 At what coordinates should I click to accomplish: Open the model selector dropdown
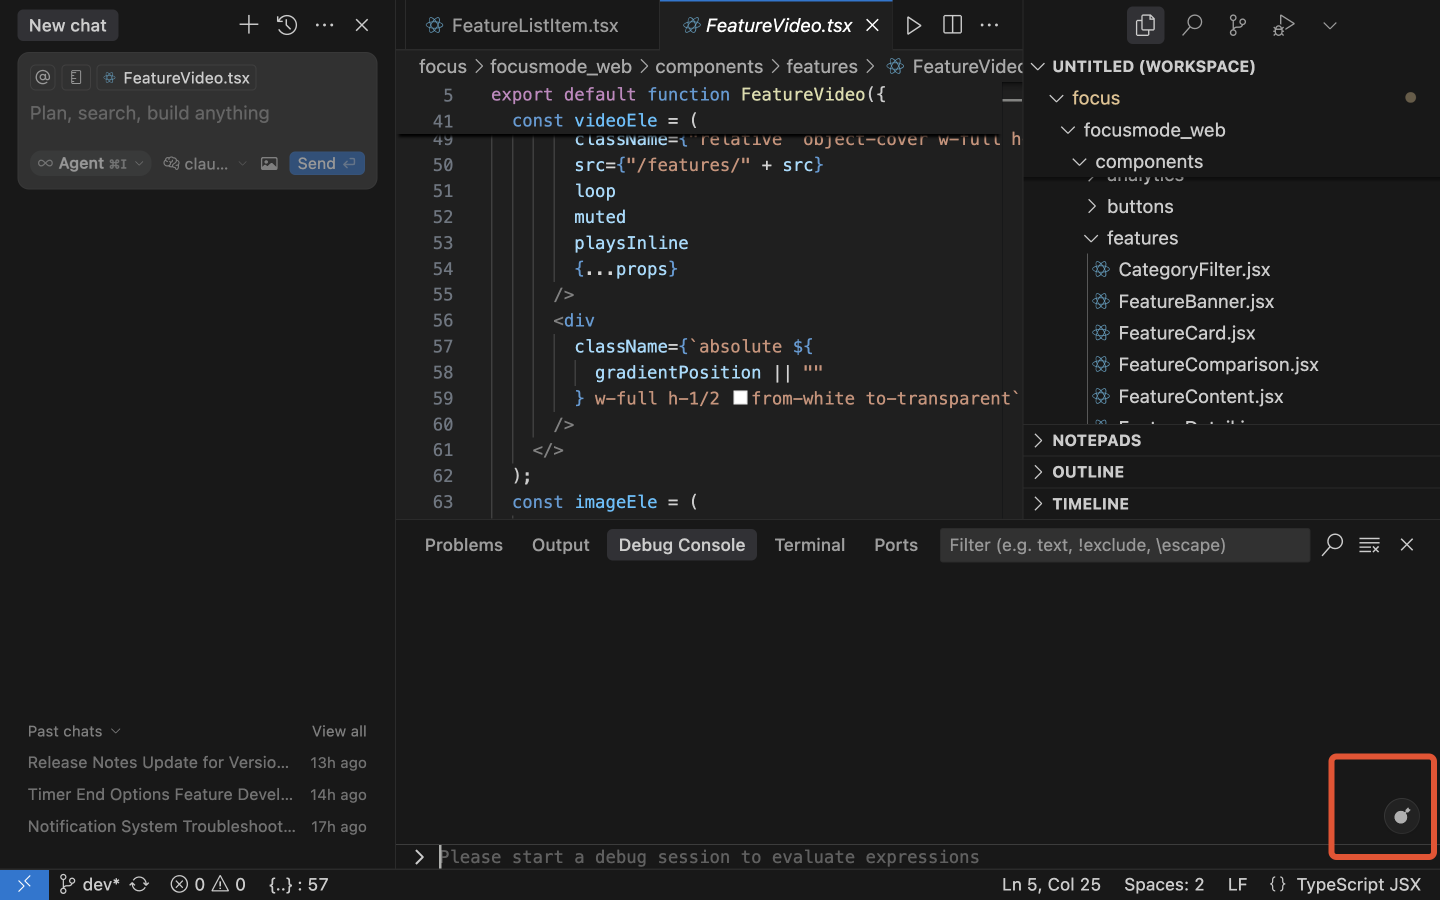pyautogui.click(x=205, y=163)
